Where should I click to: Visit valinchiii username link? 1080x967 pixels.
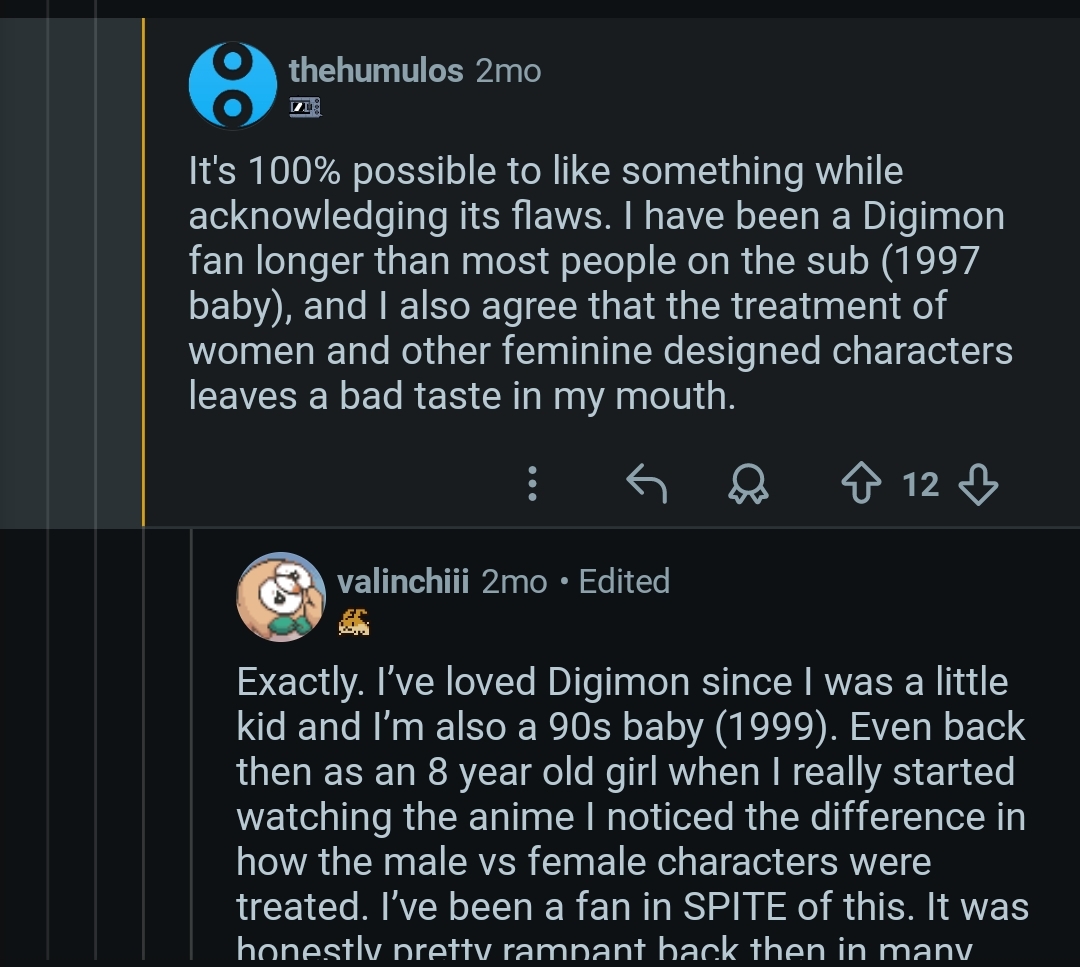pos(403,581)
